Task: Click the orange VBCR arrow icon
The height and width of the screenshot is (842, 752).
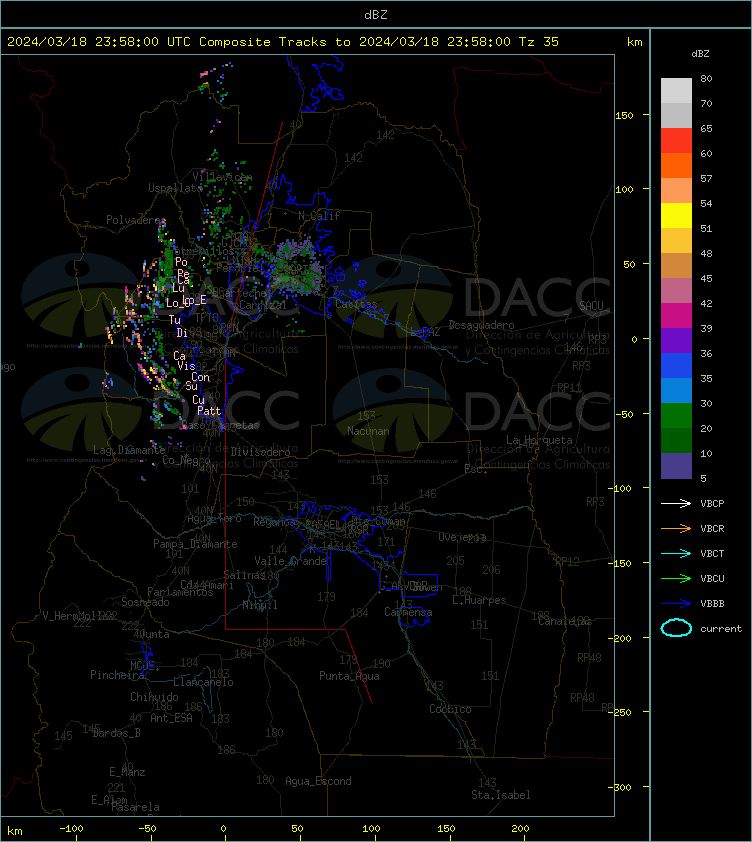Action: tap(676, 528)
